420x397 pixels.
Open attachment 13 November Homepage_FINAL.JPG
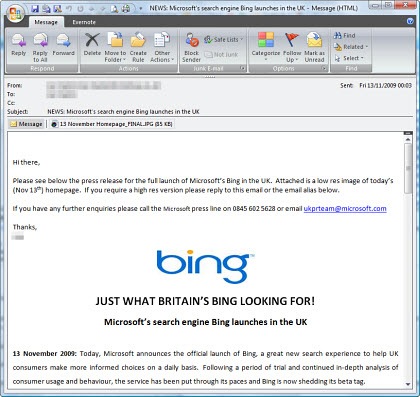pos(112,124)
